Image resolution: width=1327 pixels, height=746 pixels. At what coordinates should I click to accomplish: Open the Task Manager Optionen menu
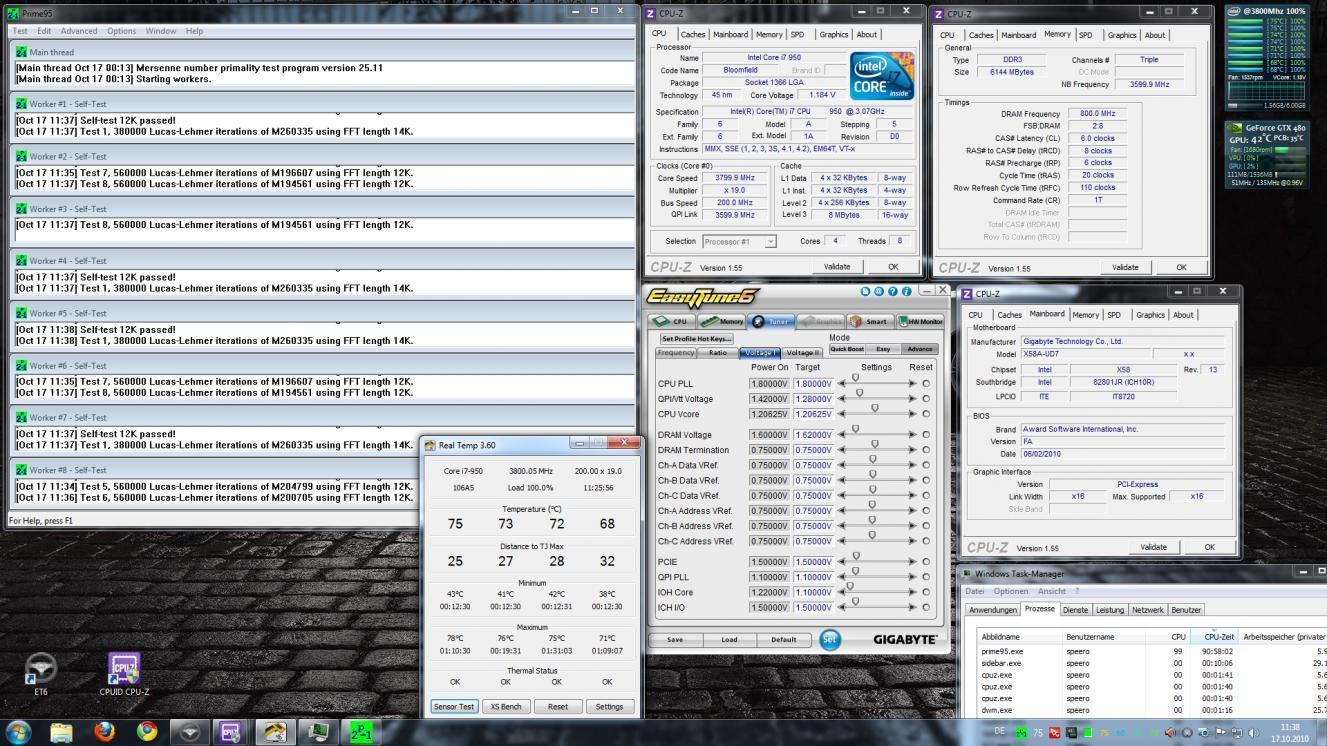[x=1012, y=591]
